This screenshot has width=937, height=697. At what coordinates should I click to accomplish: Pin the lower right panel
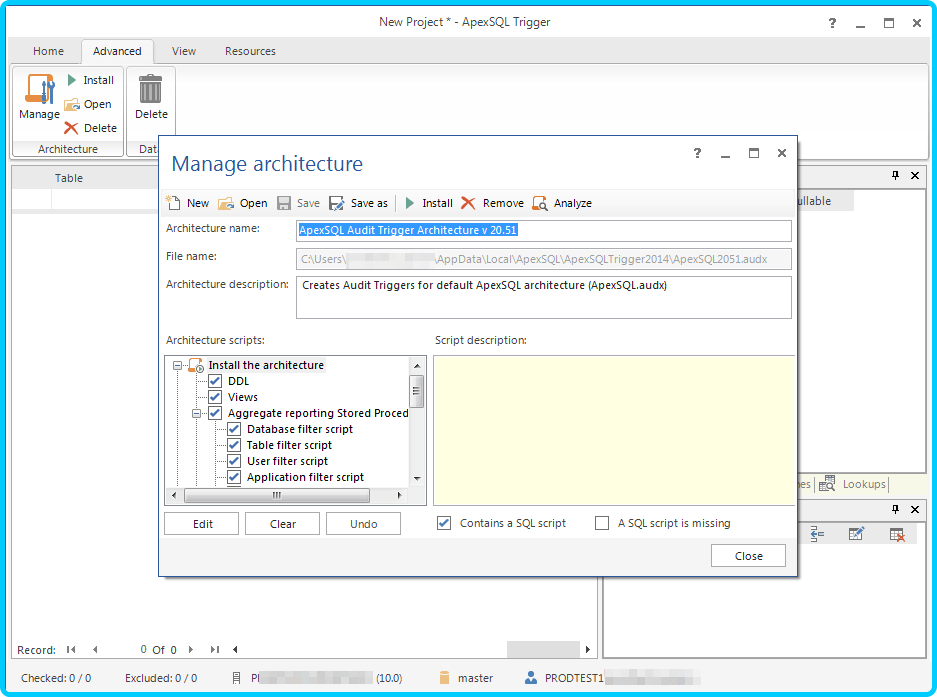tap(895, 509)
